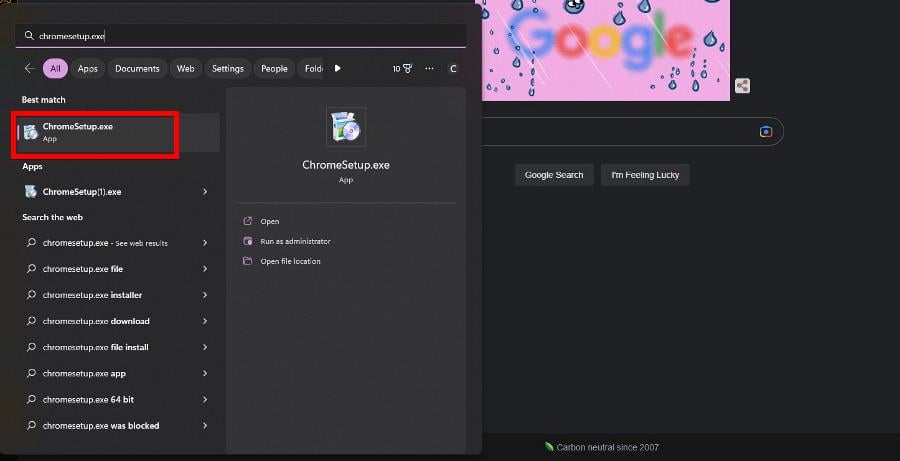Switch to Documents filter tab
The height and width of the screenshot is (461, 900).
tap(137, 68)
